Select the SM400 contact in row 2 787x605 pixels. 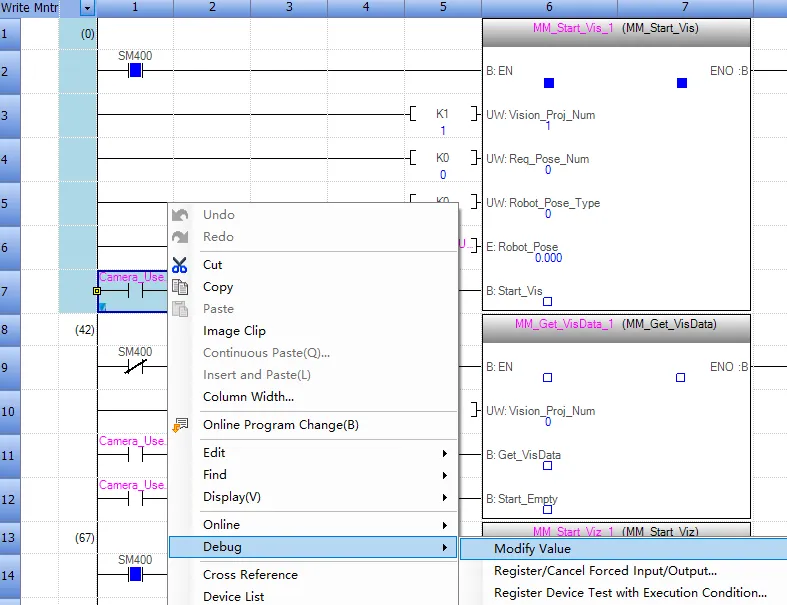coord(135,71)
